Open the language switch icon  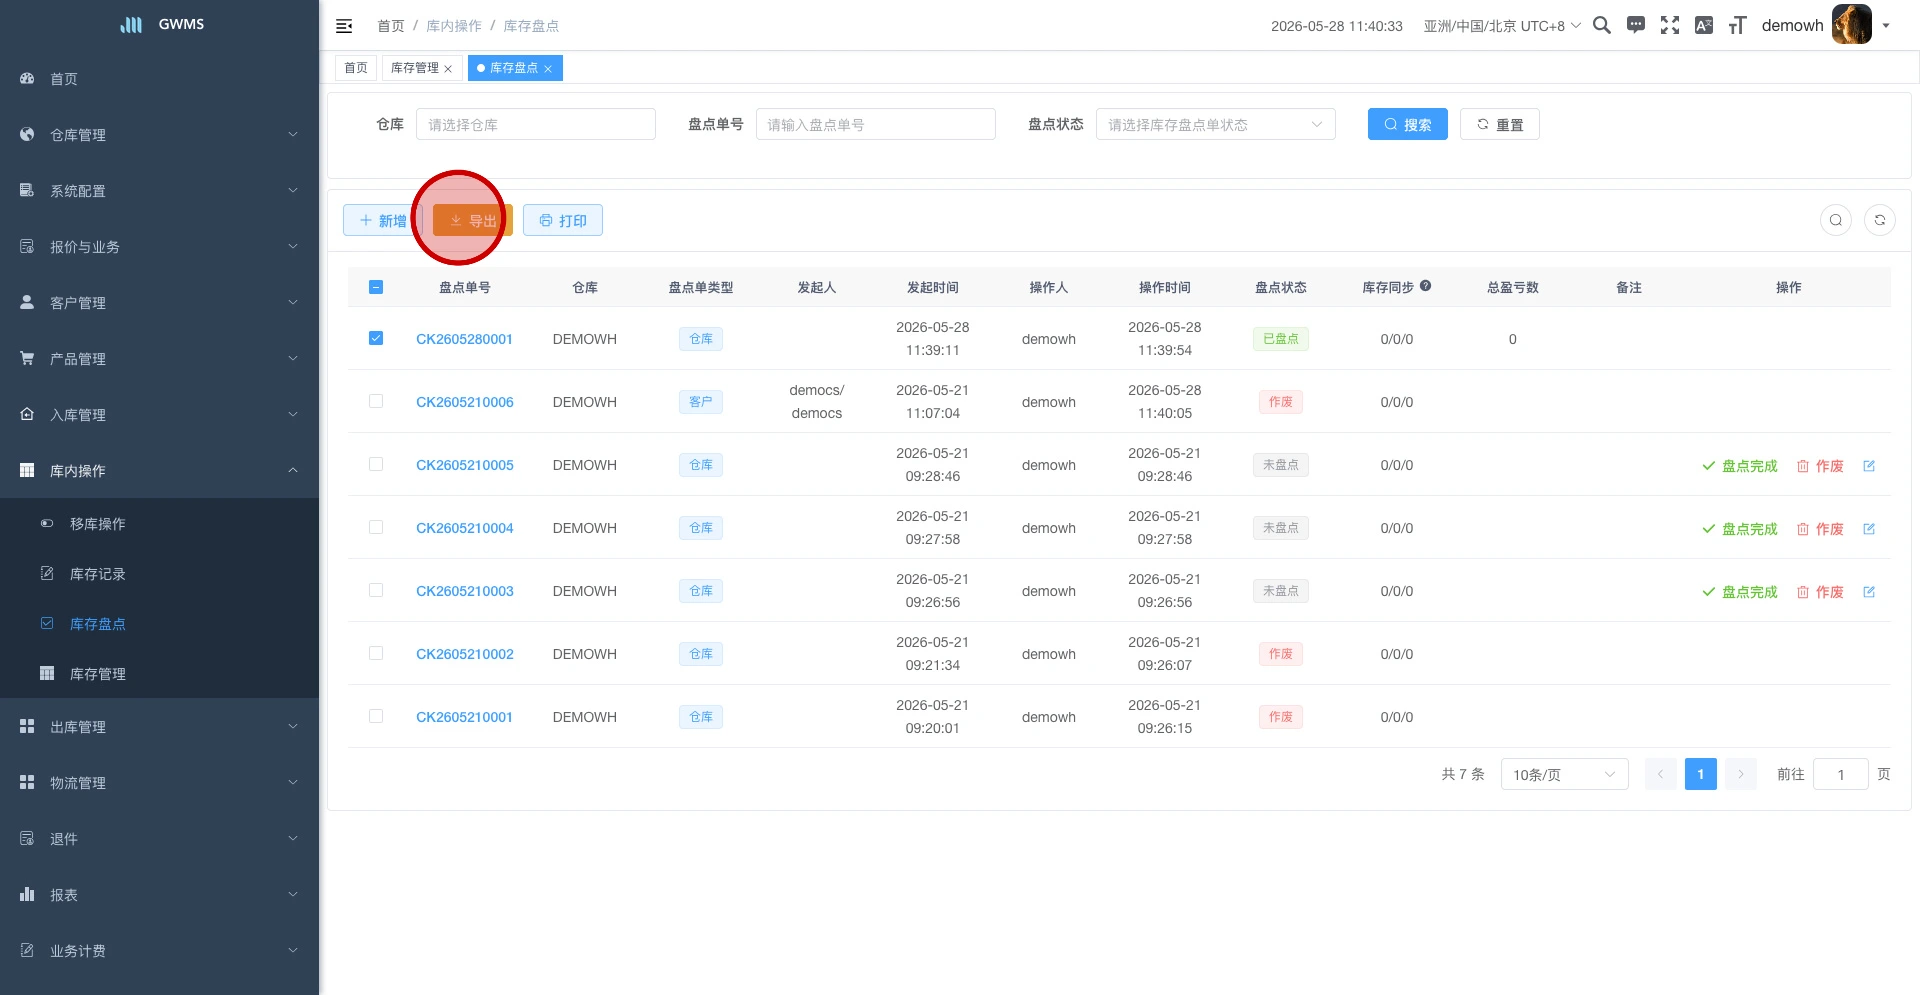pyautogui.click(x=1704, y=25)
